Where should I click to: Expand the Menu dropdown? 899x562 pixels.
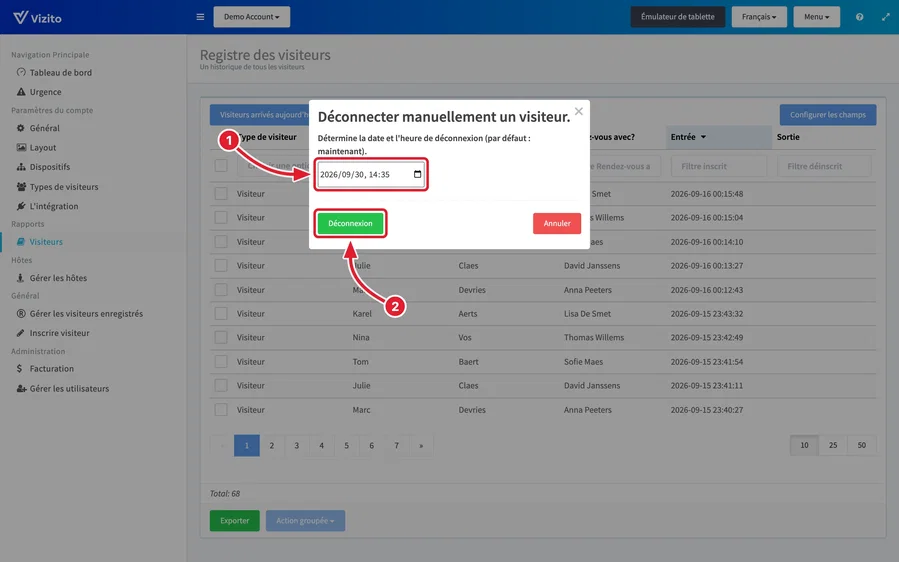pyautogui.click(x=816, y=17)
